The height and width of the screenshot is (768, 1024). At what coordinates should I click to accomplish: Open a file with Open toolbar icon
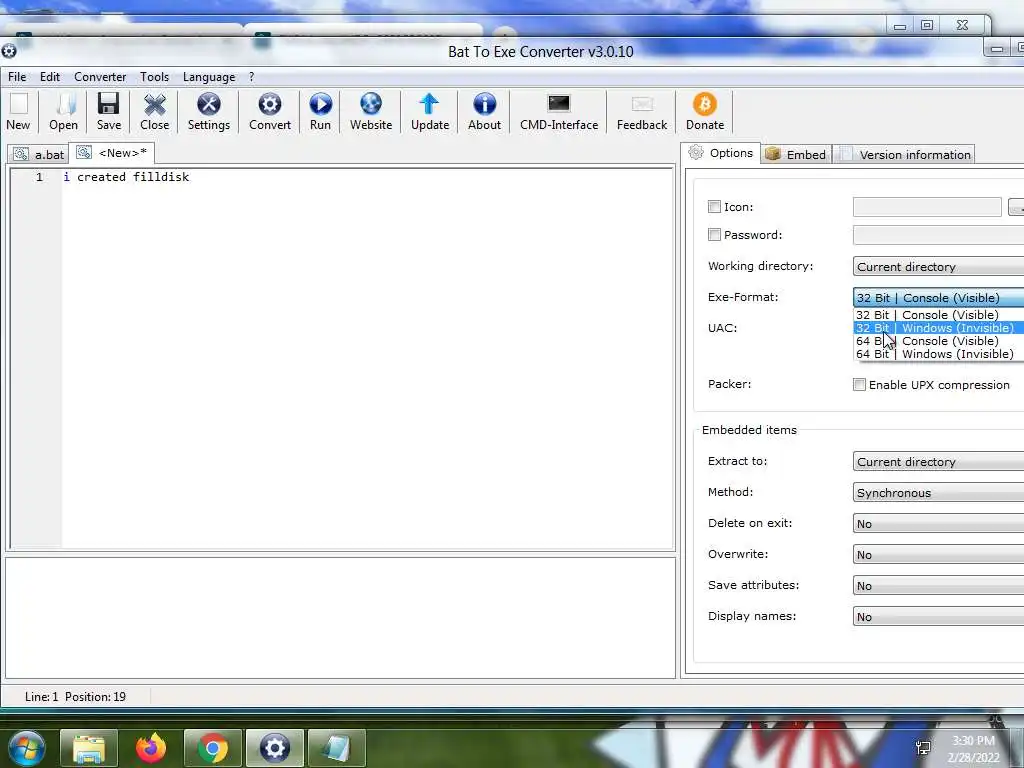[63, 112]
